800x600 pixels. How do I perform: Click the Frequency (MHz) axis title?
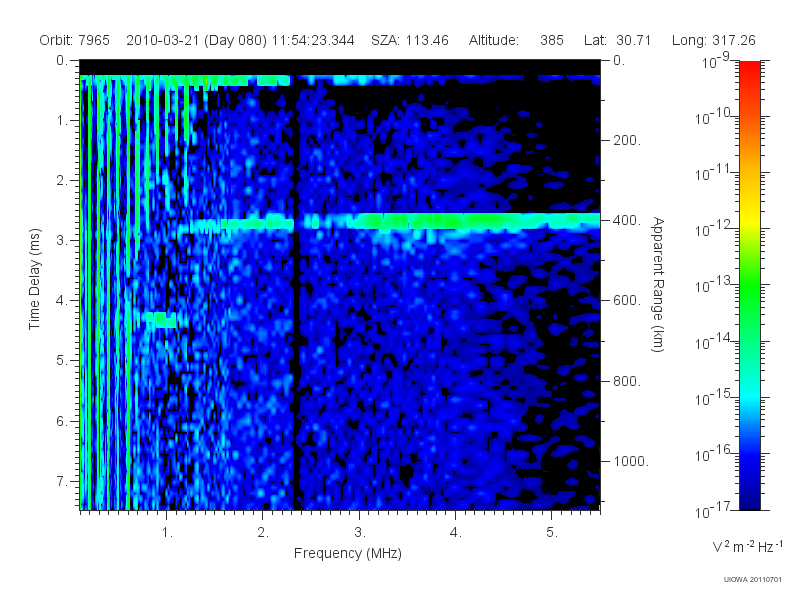[x=348, y=553]
